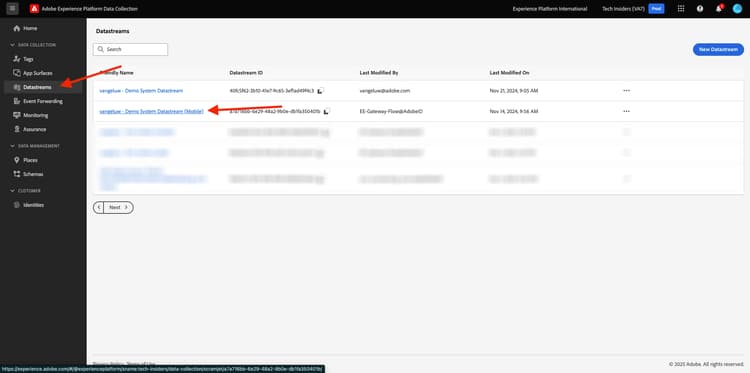Open the help question-mark menu
The width and height of the screenshot is (750, 373).
[700, 9]
